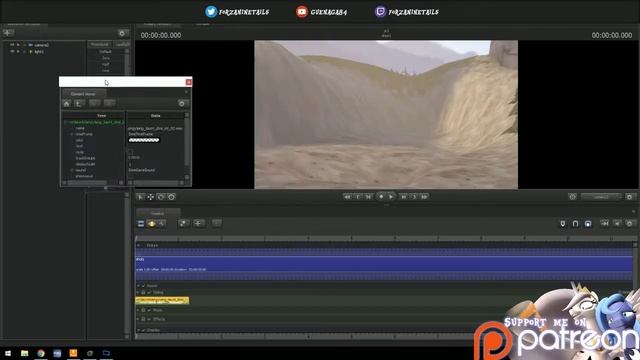Play the sequence

point(391,196)
